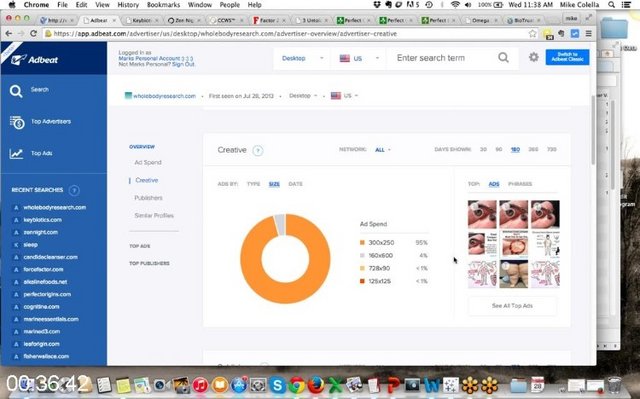Open Top Publishers section in left nav
Image resolution: width=640 pixels, height=399 pixels.
[x=149, y=264]
